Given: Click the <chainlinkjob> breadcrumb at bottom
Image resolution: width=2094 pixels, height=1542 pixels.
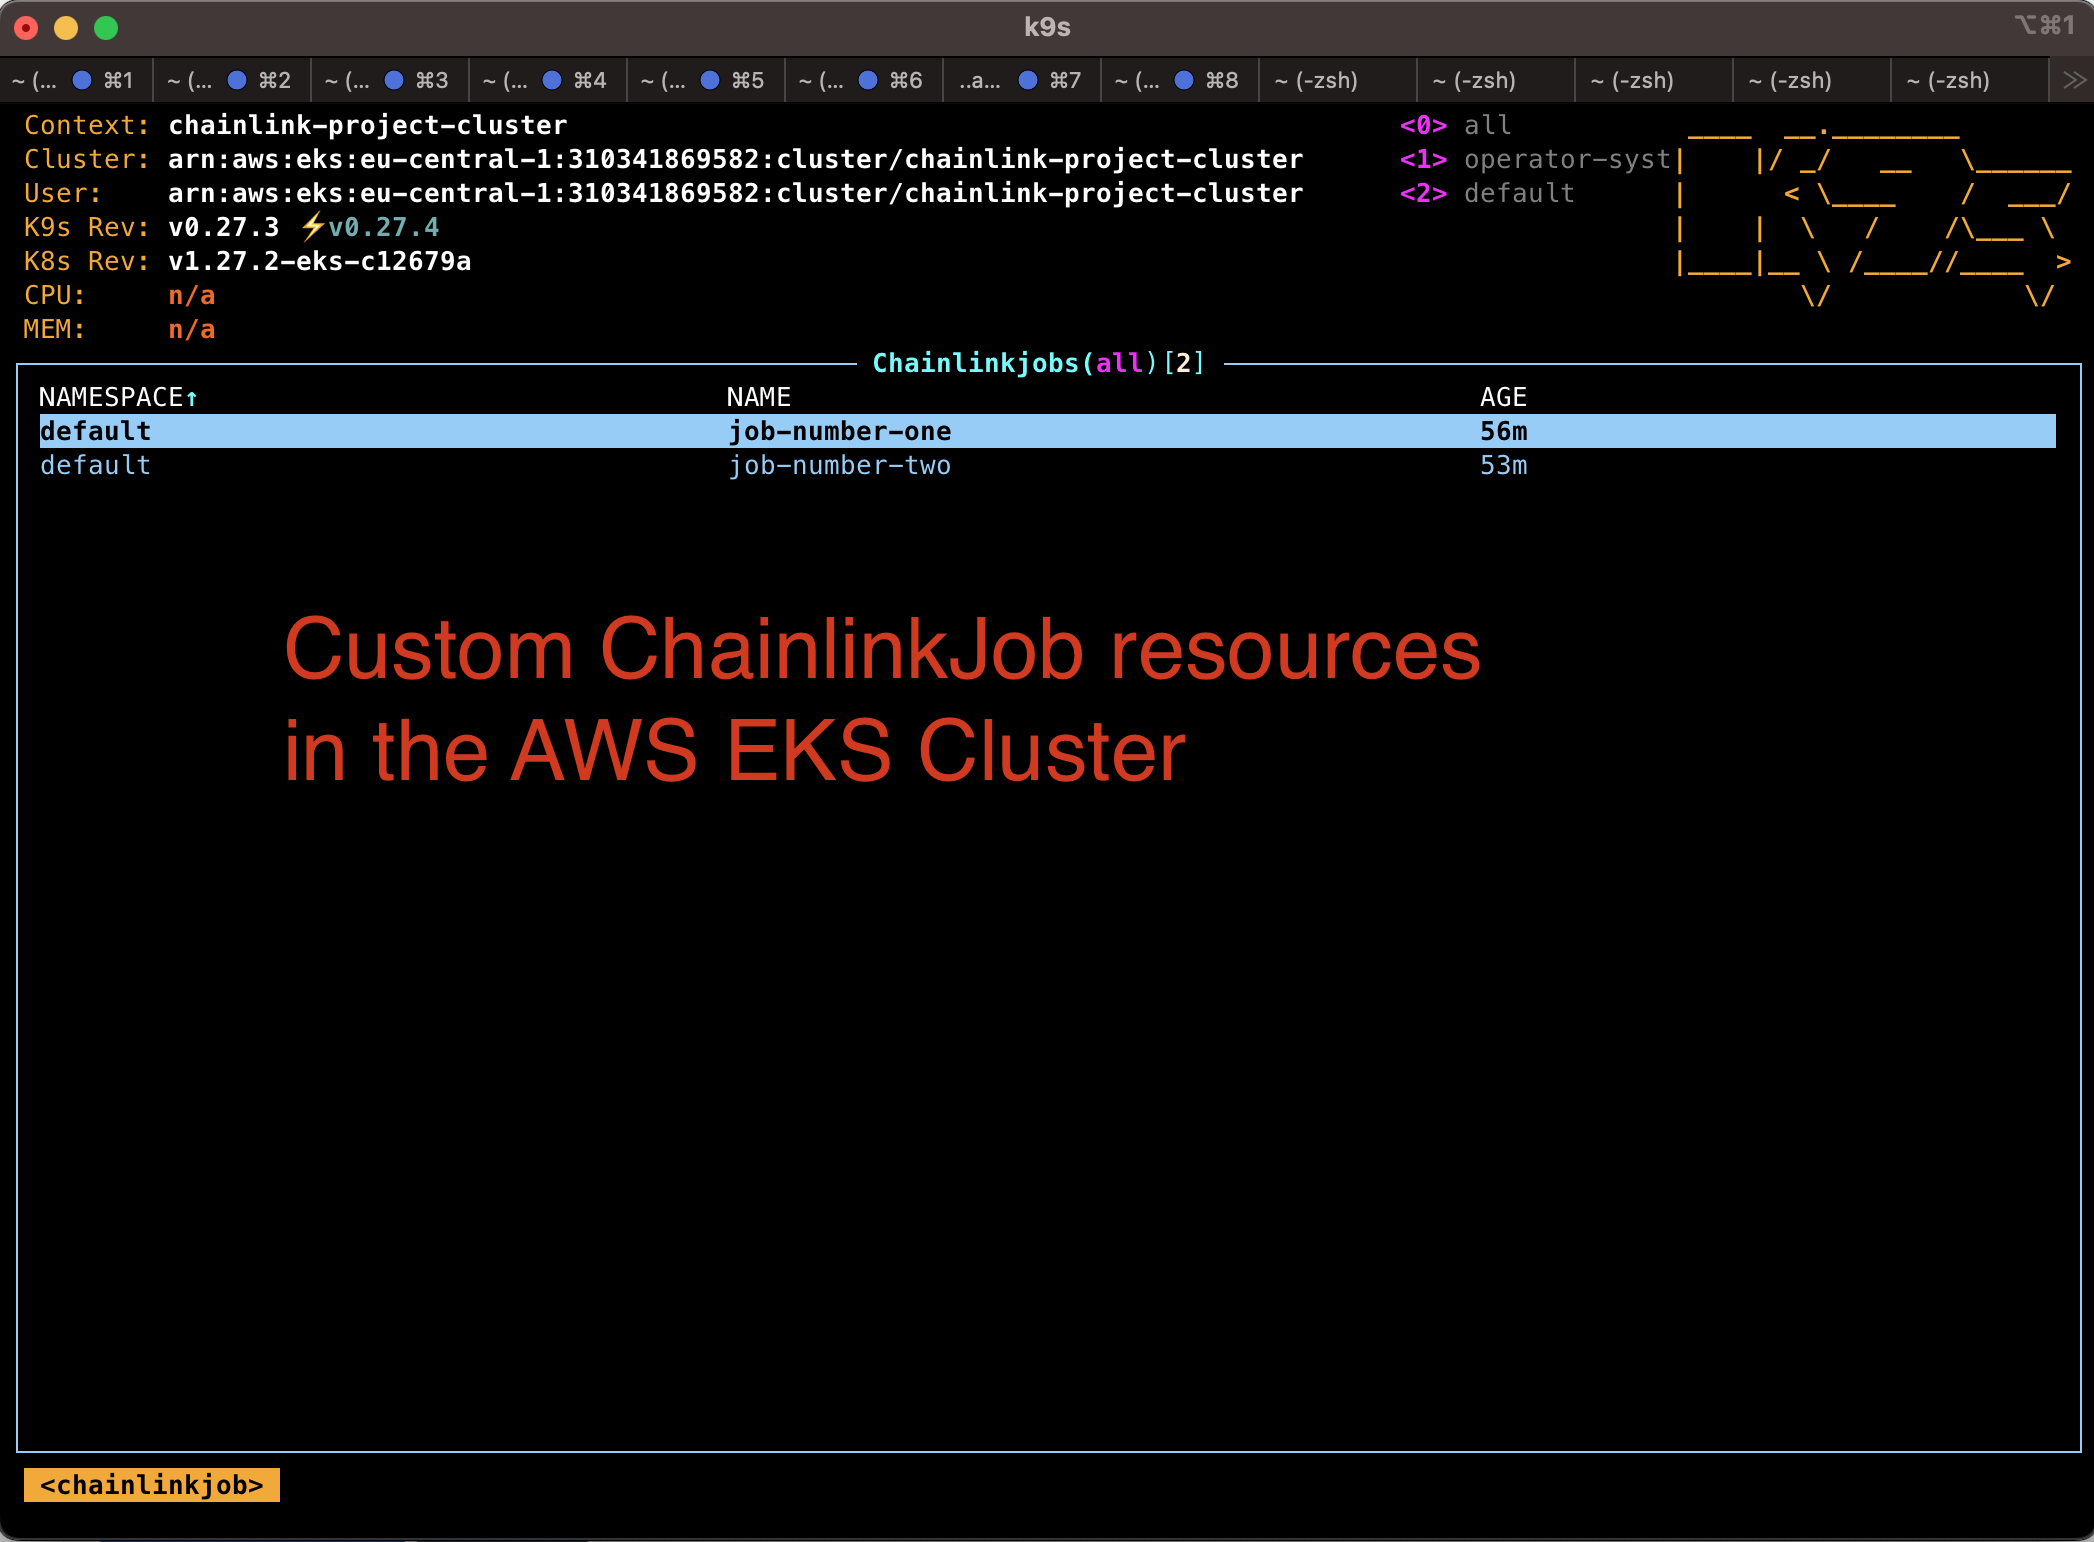Looking at the screenshot, I should [152, 1485].
